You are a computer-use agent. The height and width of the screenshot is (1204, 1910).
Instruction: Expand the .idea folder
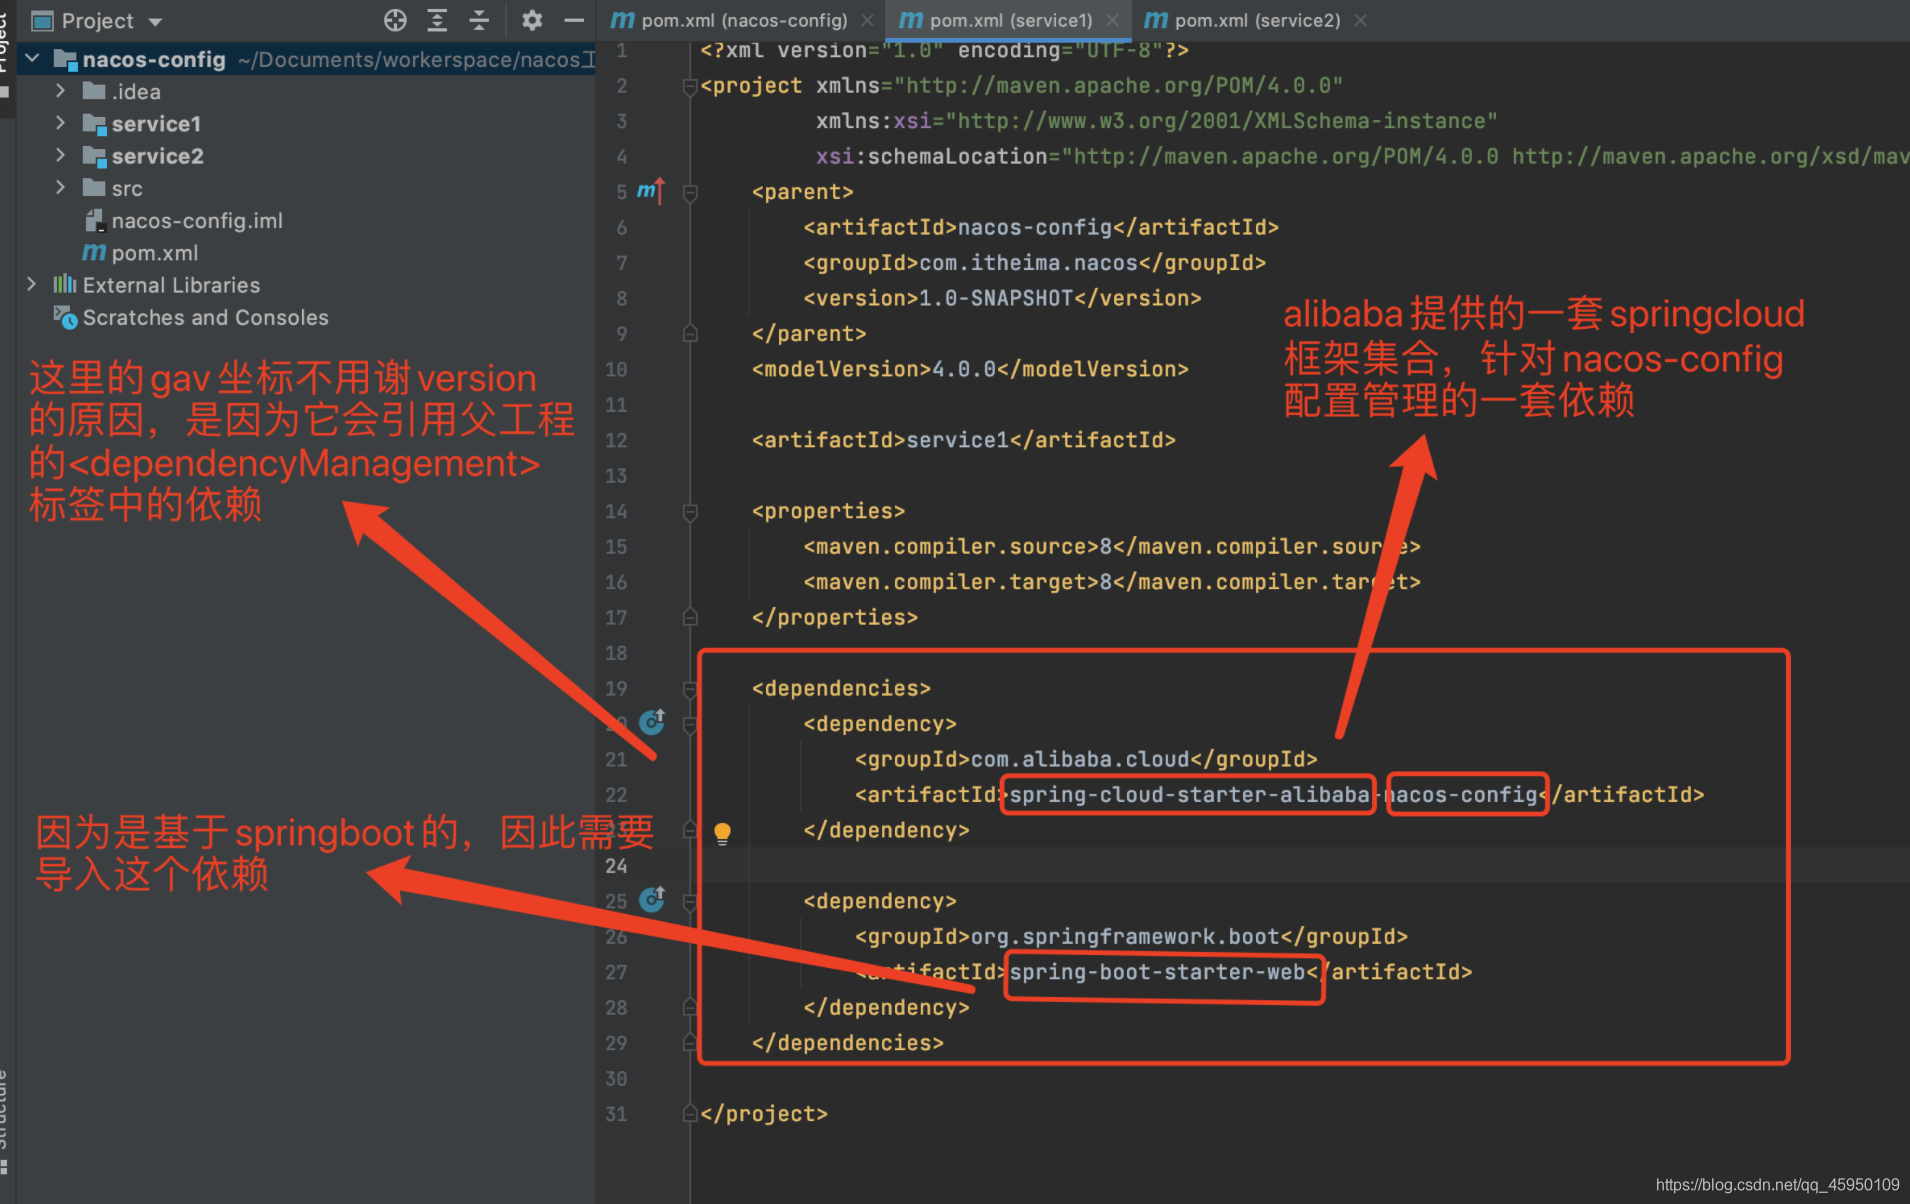pos(60,91)
